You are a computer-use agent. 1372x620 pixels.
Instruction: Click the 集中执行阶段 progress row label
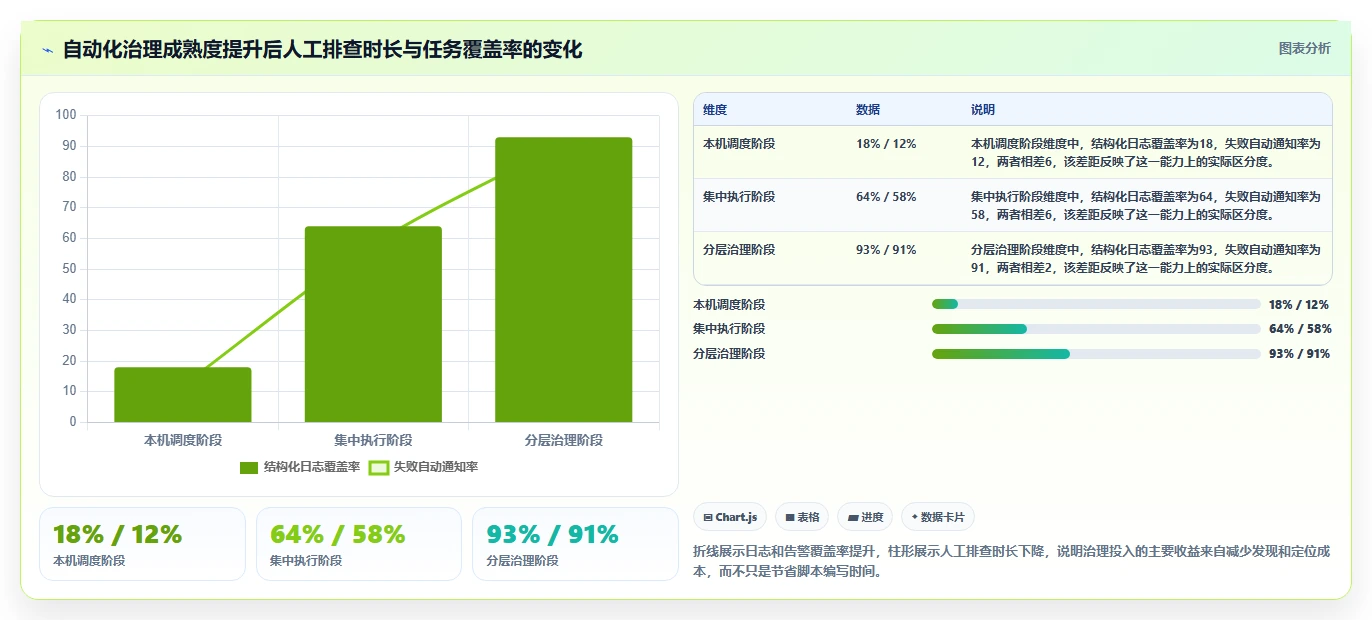pyautogui.click(x=729, y=329)
